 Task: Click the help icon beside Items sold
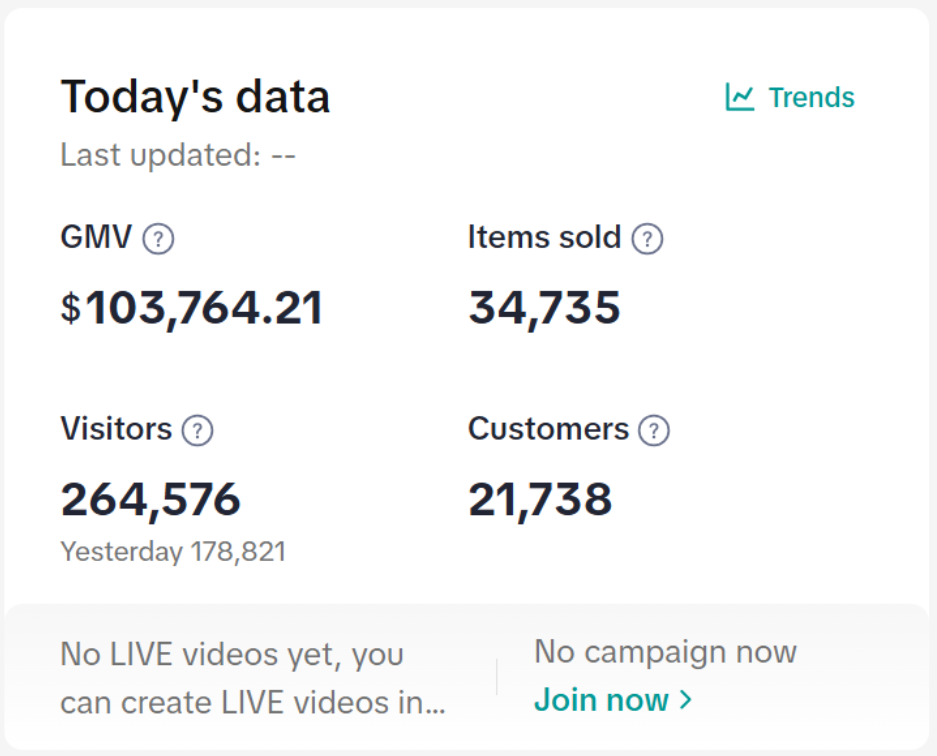[648, 239]
